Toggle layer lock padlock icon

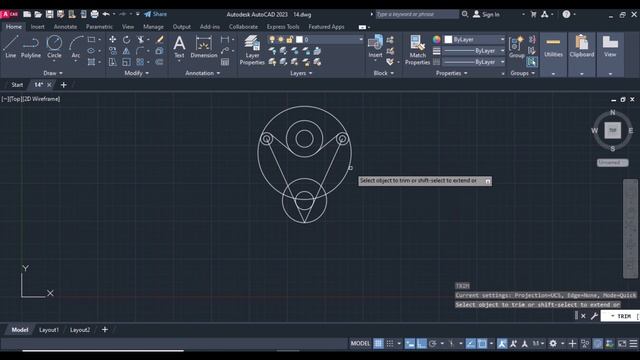pos(289,40)
